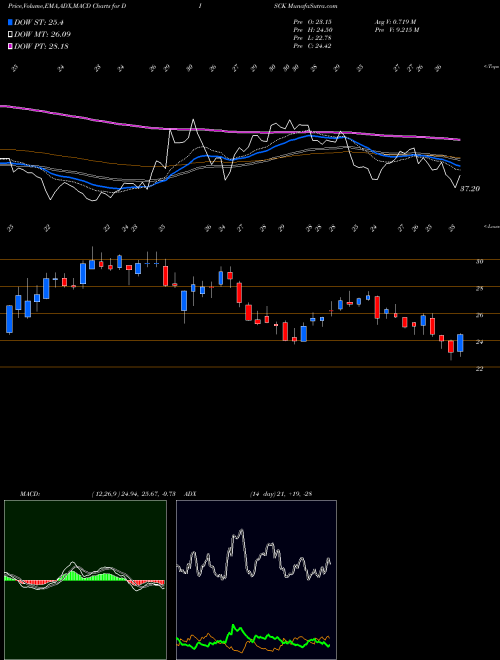500x660 pixels.
Task: Click the 28 price axis label
Action: pyautogui.click(x=479, y=288)
